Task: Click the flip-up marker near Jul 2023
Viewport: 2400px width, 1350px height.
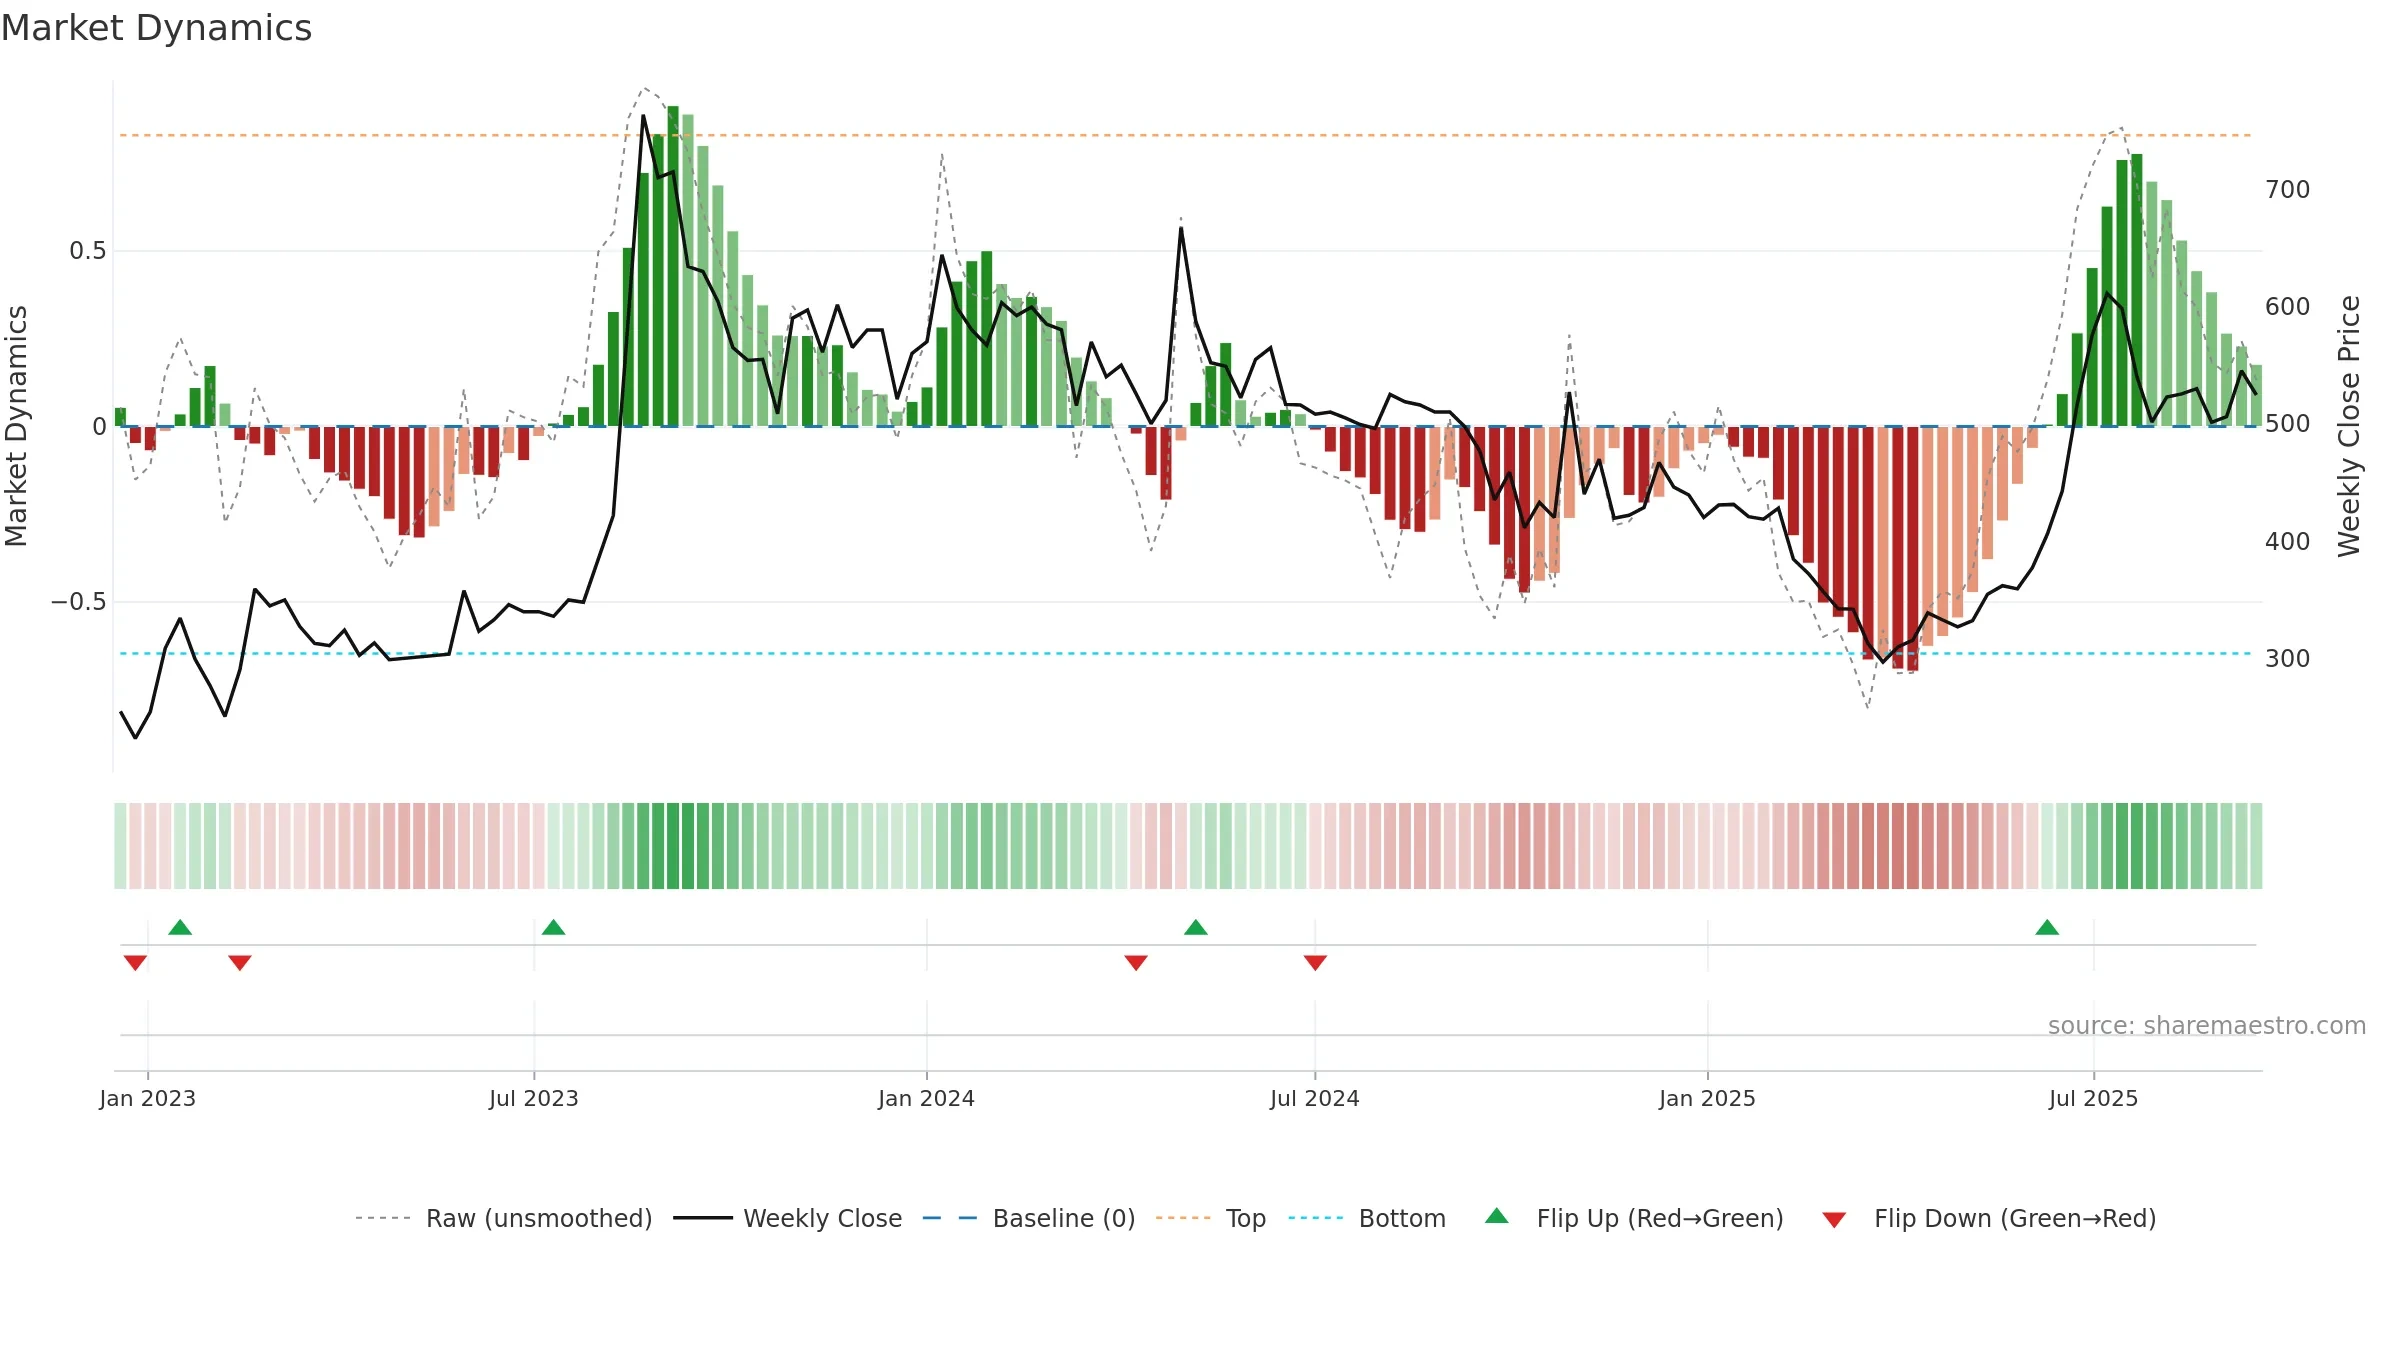Action: 553,927
